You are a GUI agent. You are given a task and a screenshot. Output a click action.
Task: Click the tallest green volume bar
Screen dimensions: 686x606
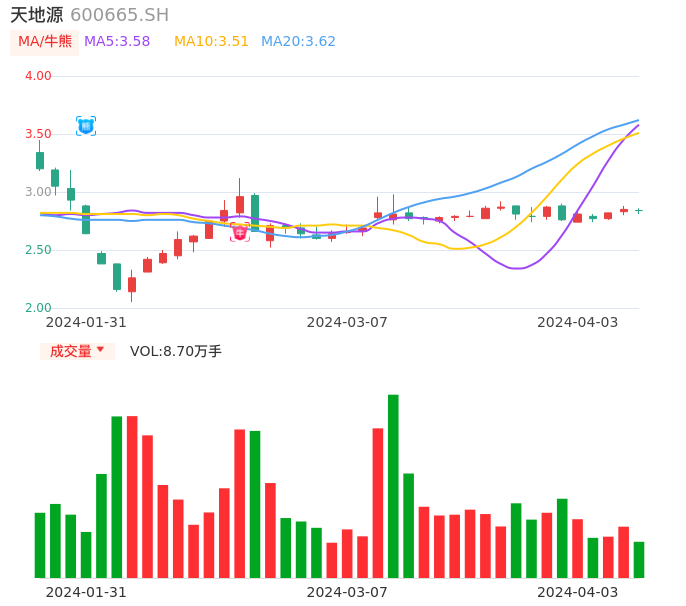(393, 486)
